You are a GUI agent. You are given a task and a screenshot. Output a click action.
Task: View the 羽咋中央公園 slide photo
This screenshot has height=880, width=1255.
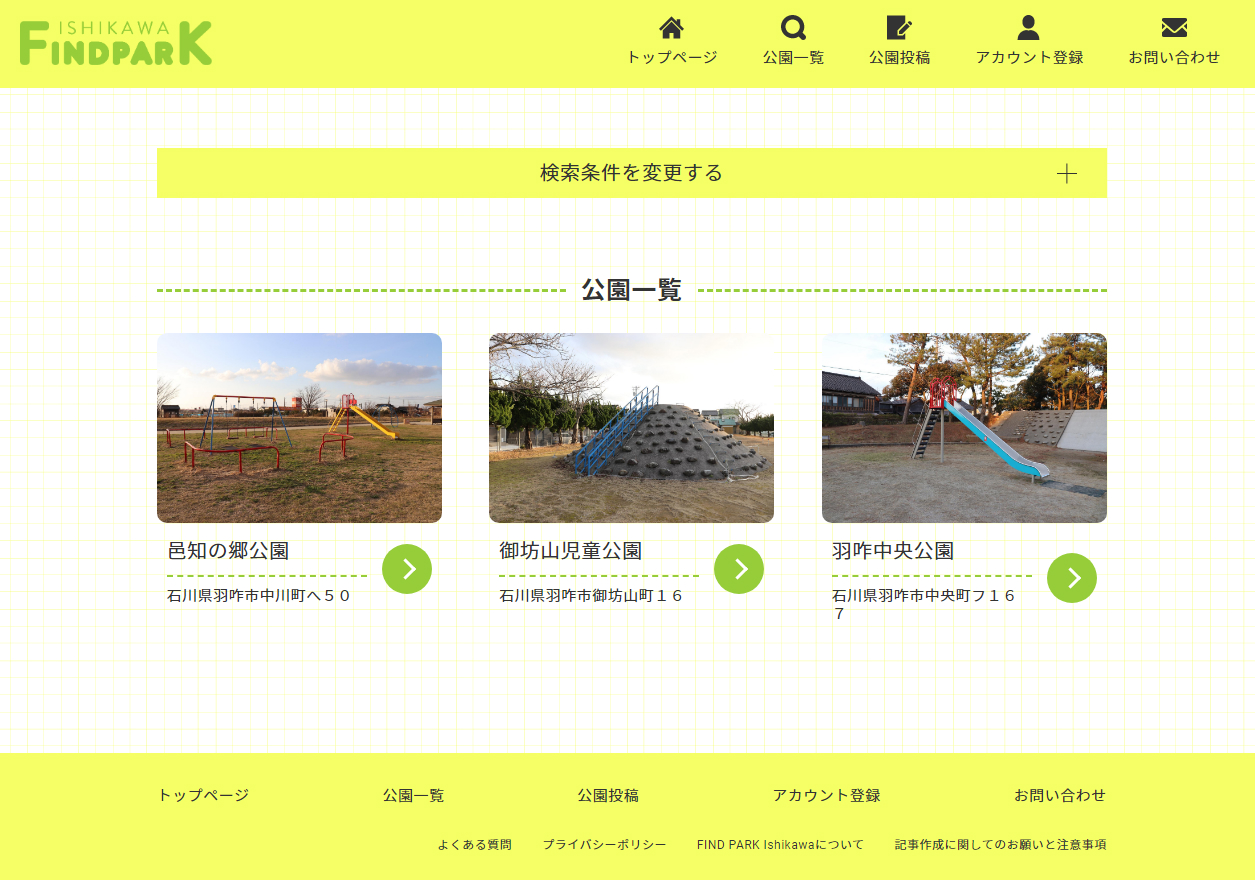(x=964, y=428)
